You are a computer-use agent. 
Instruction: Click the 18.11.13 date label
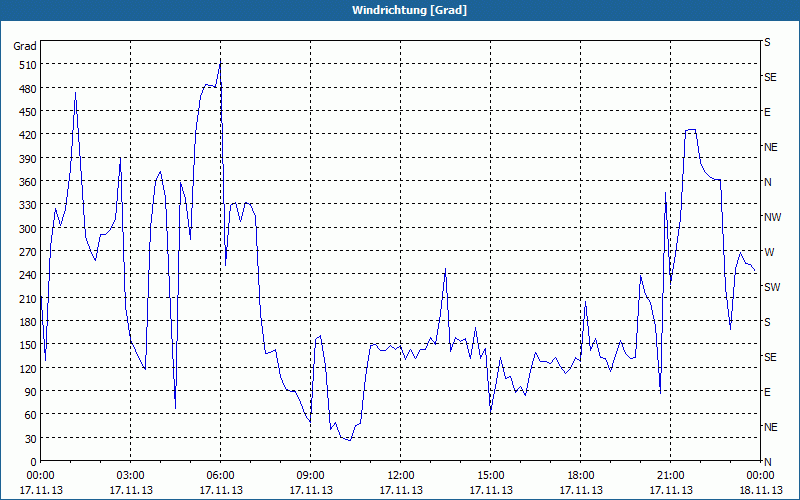tap(760, 490)
